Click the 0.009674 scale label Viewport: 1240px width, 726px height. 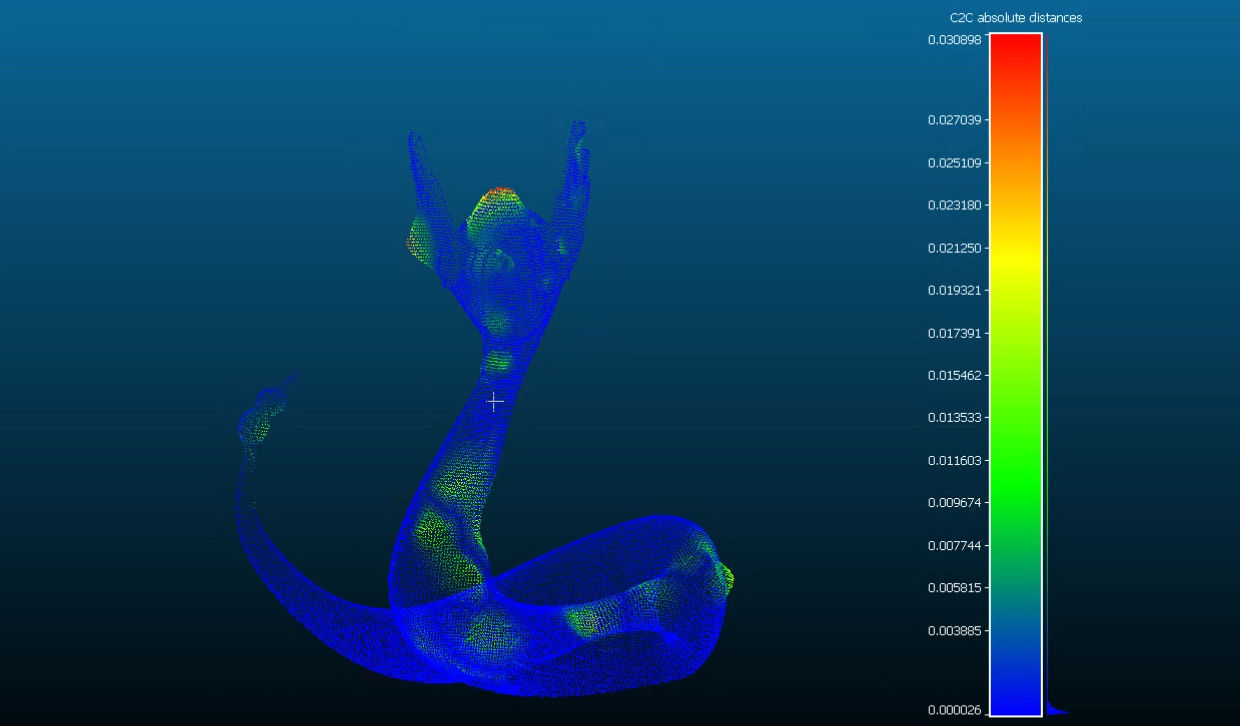coord(954,503)
